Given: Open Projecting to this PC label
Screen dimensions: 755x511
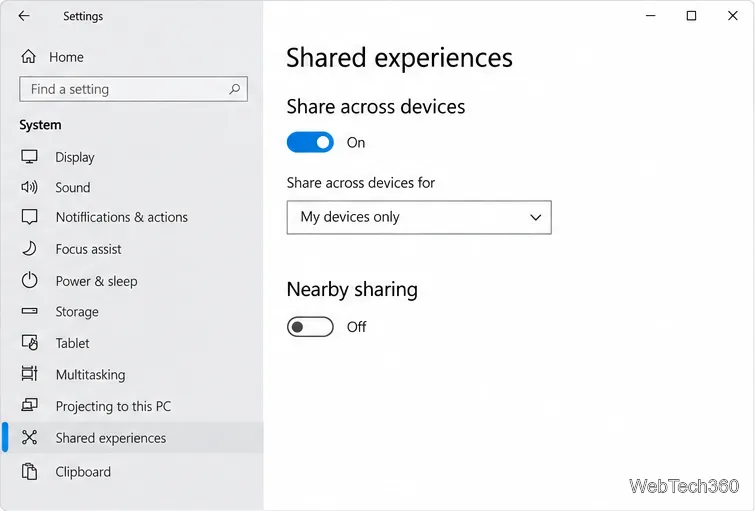Looking at the screenshot, I should point(113,406).
